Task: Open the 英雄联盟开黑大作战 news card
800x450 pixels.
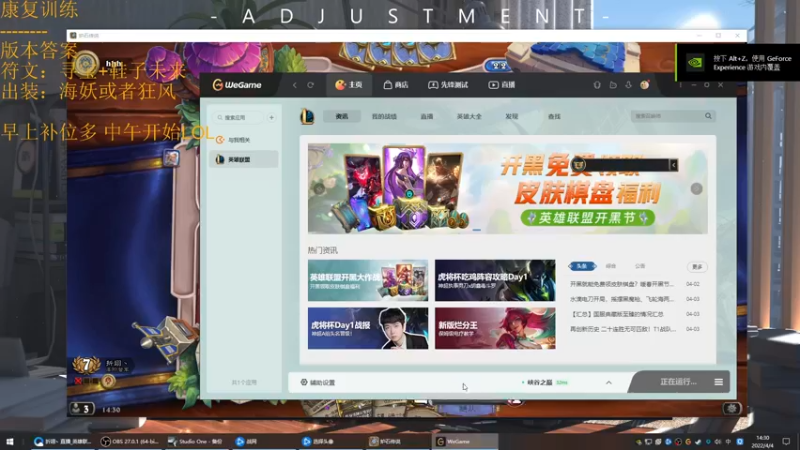Action: coord(368,280)
